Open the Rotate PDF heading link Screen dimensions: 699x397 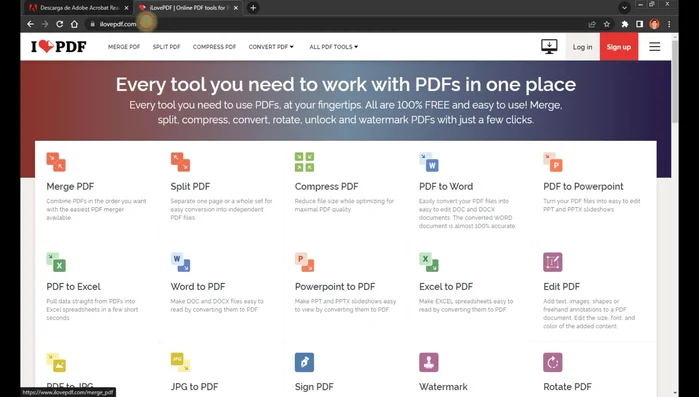567,387
